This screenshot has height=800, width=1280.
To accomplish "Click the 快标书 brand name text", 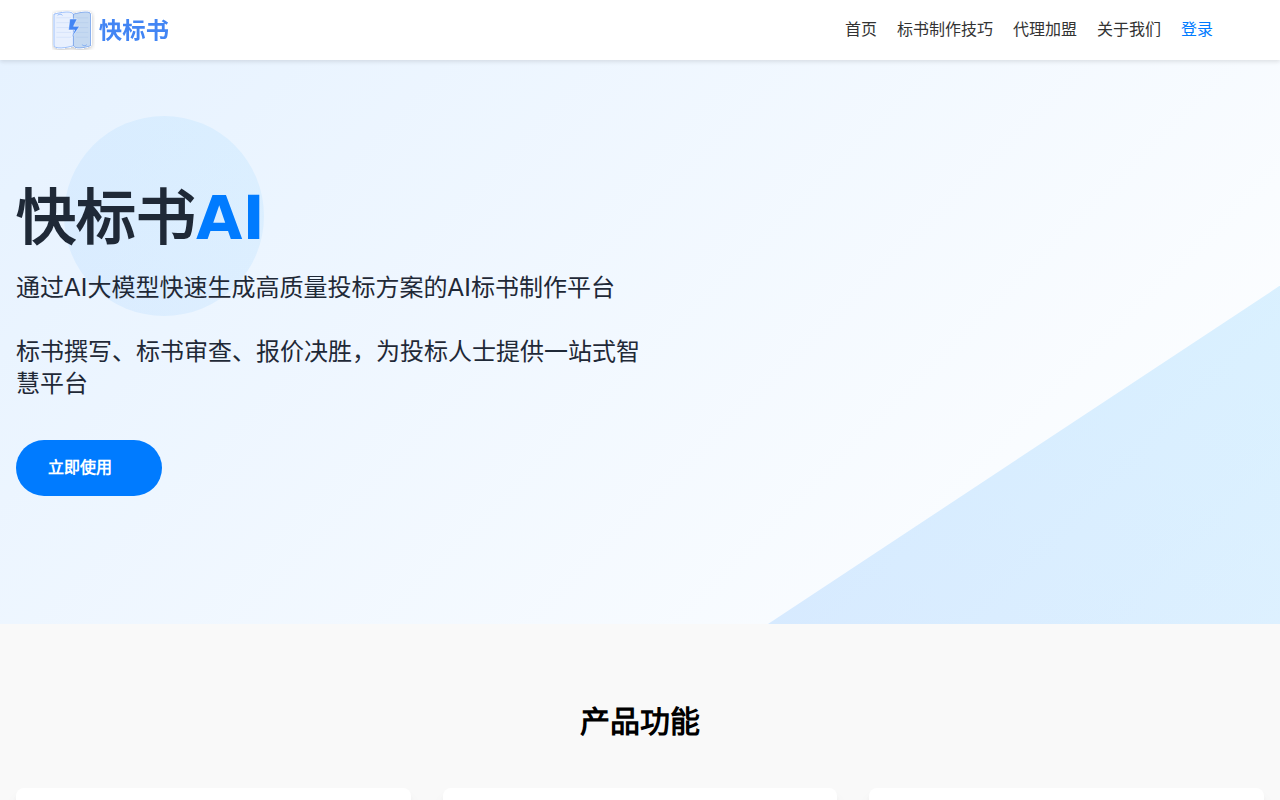I will tap(134, 30).
